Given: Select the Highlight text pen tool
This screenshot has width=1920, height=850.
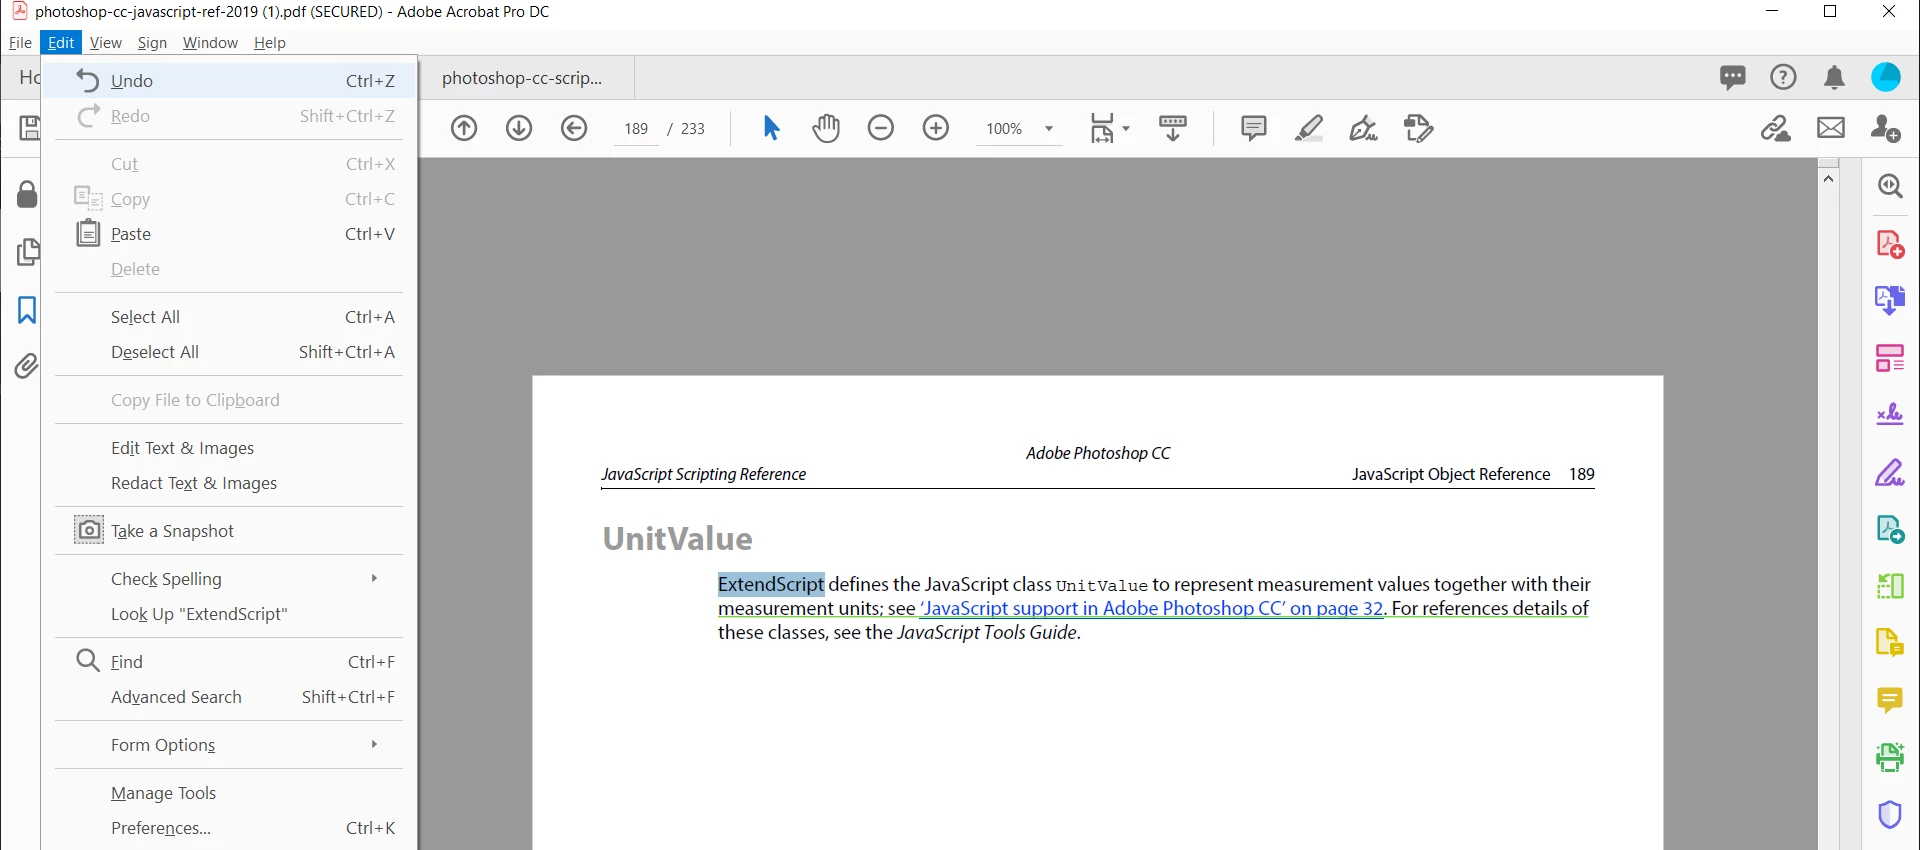Looking at the screenshot, I should 1309,128.
